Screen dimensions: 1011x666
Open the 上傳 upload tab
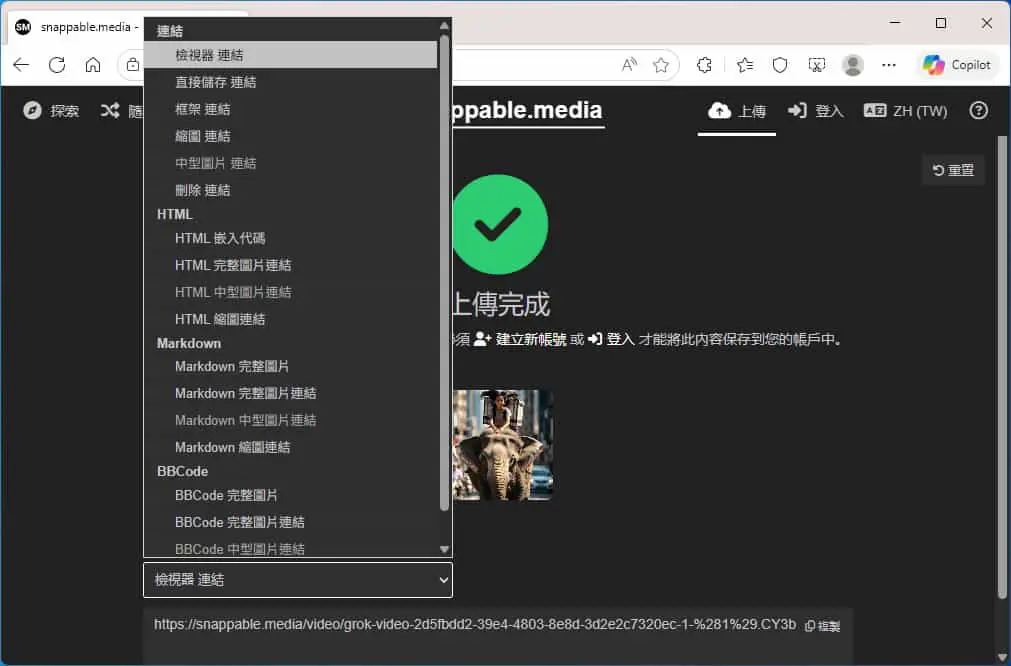(736, 111)
